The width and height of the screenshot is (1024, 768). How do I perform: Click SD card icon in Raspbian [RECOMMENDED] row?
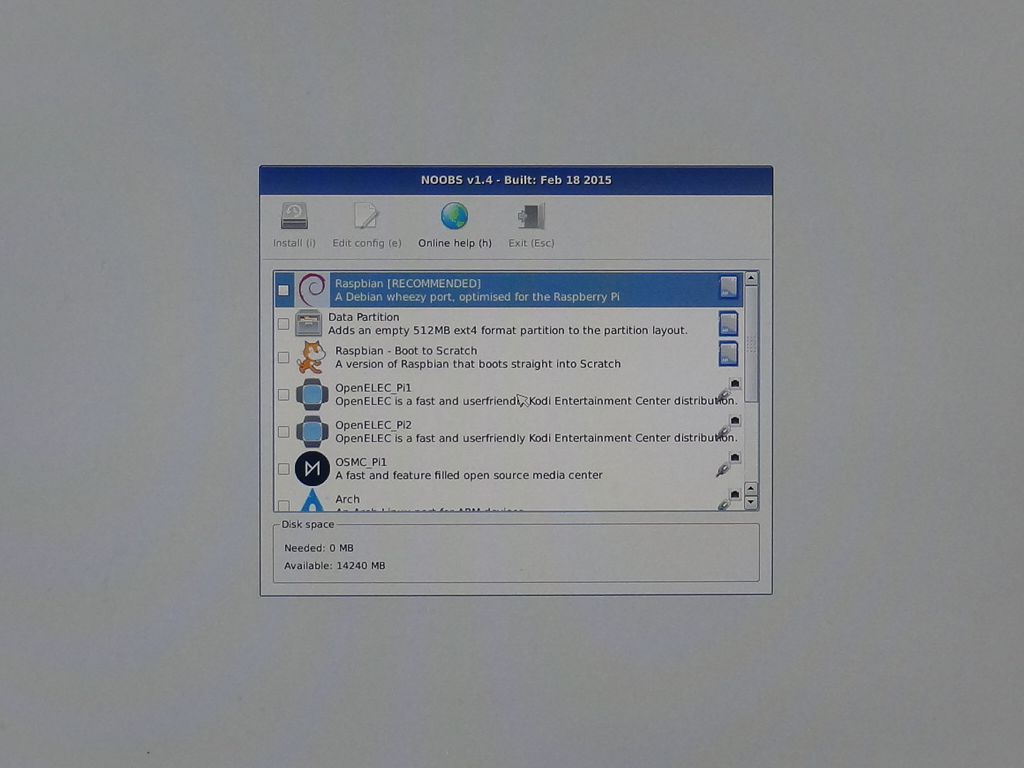pos(728,287)
